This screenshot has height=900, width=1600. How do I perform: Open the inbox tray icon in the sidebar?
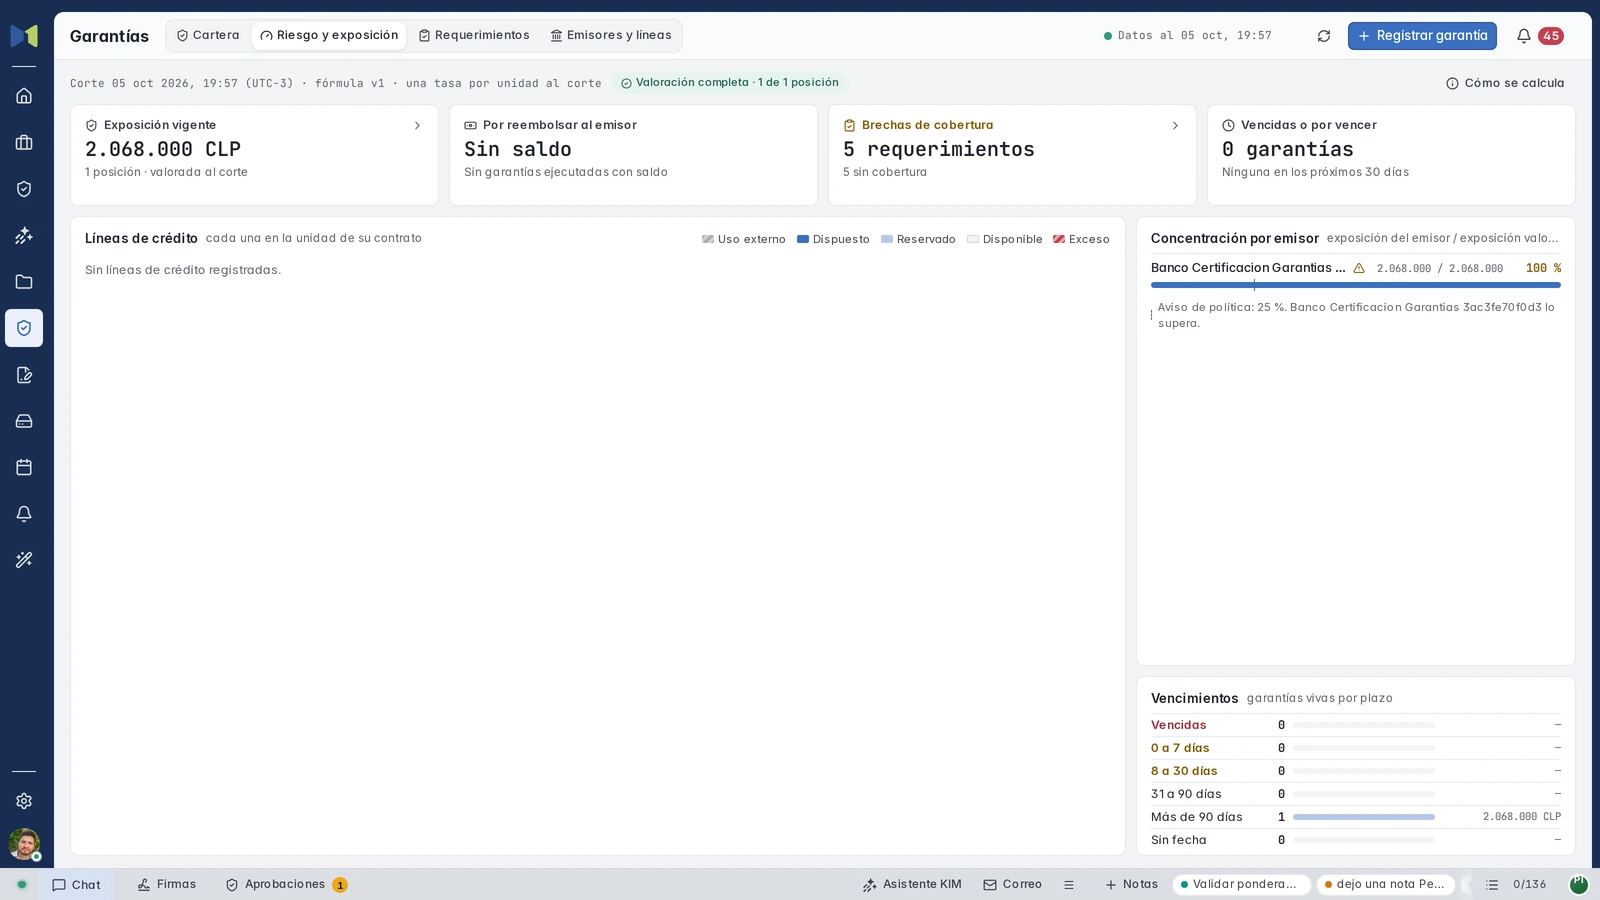(24, 421)
